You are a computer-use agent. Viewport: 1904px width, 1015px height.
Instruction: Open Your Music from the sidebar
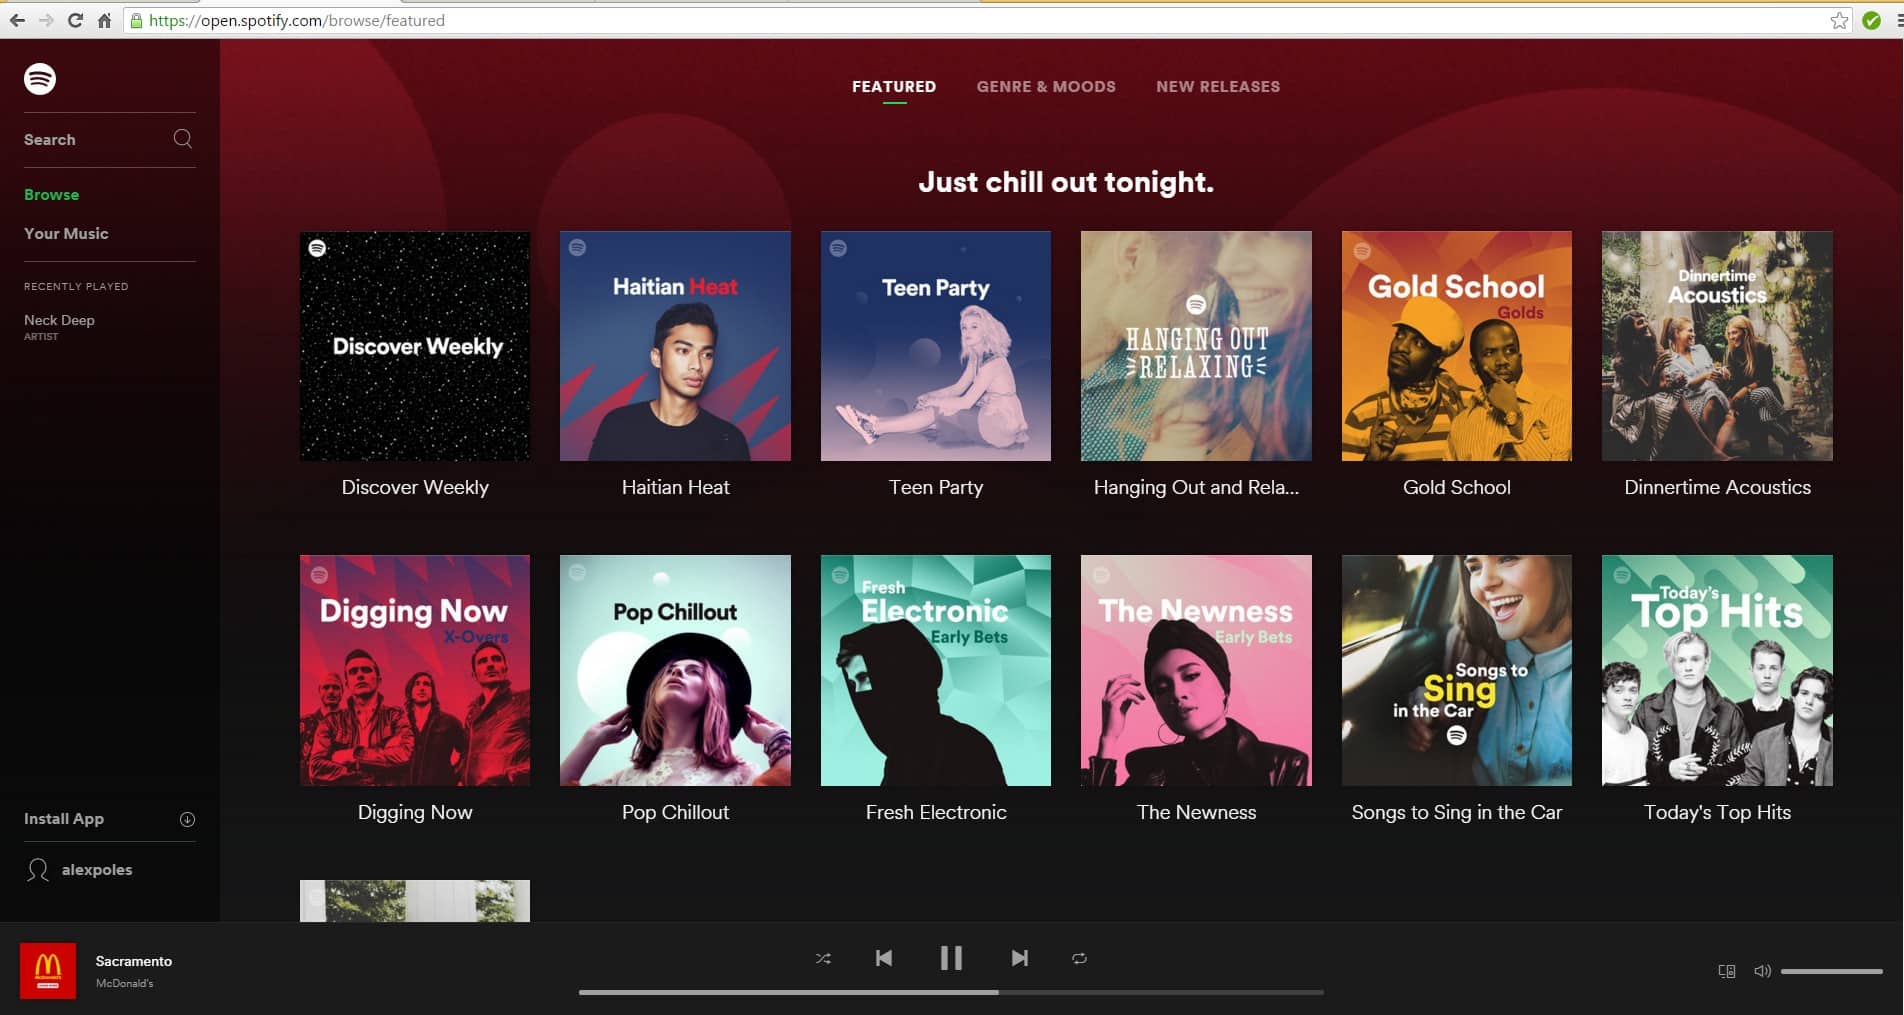coord(65,233)
